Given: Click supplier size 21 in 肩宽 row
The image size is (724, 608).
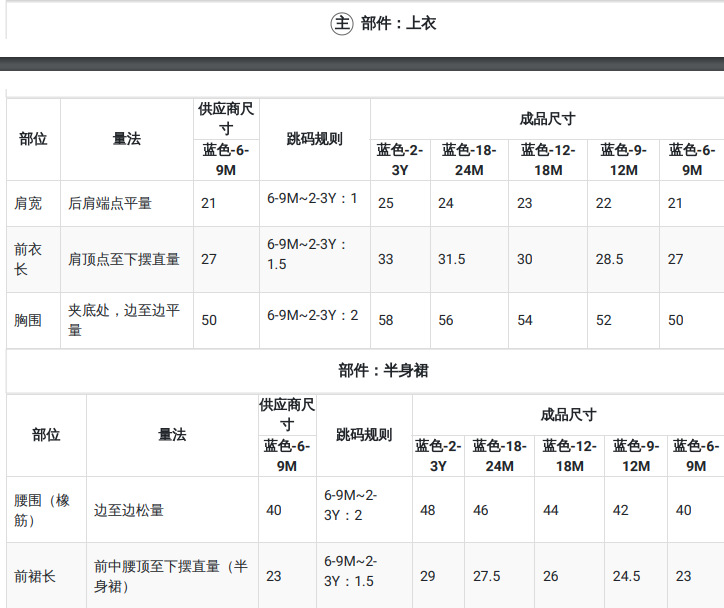Looking at the screenshot, I should (208, 203).
